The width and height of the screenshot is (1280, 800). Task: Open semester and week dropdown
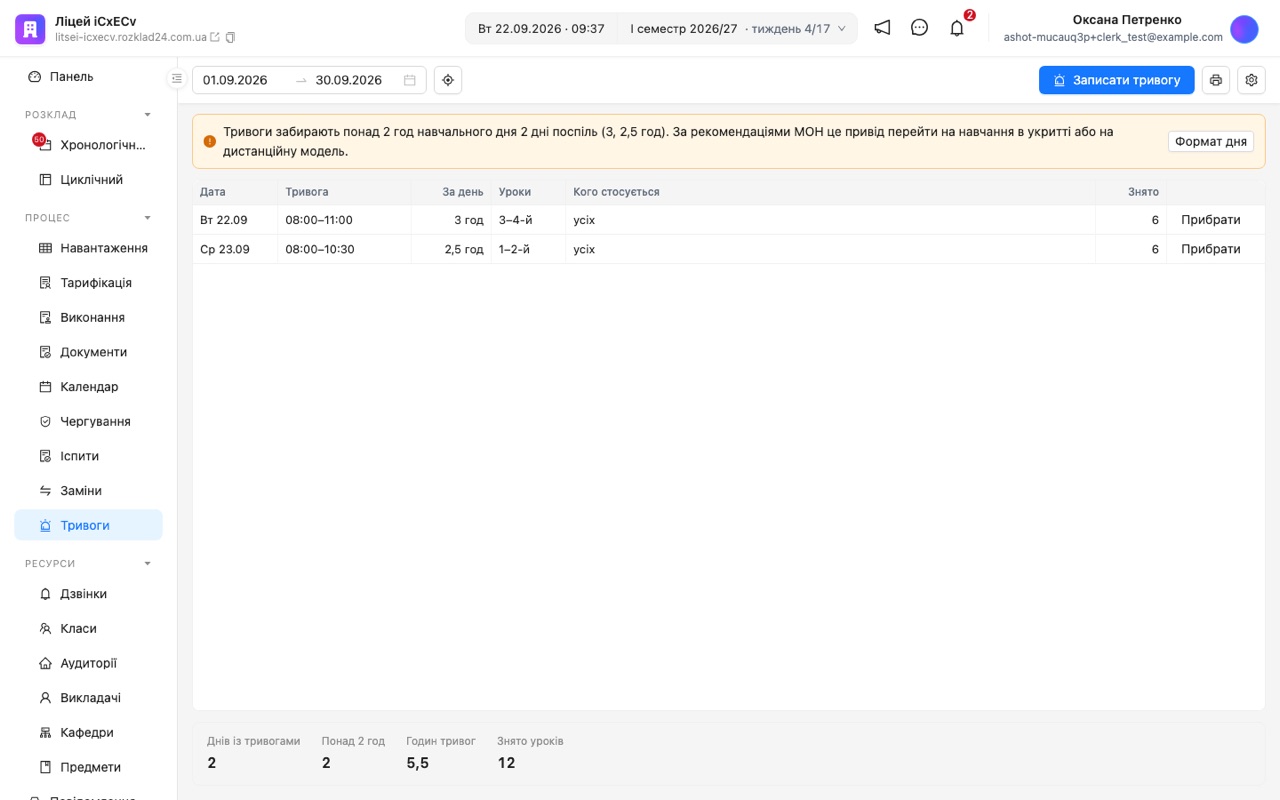[x=738, y=29]
